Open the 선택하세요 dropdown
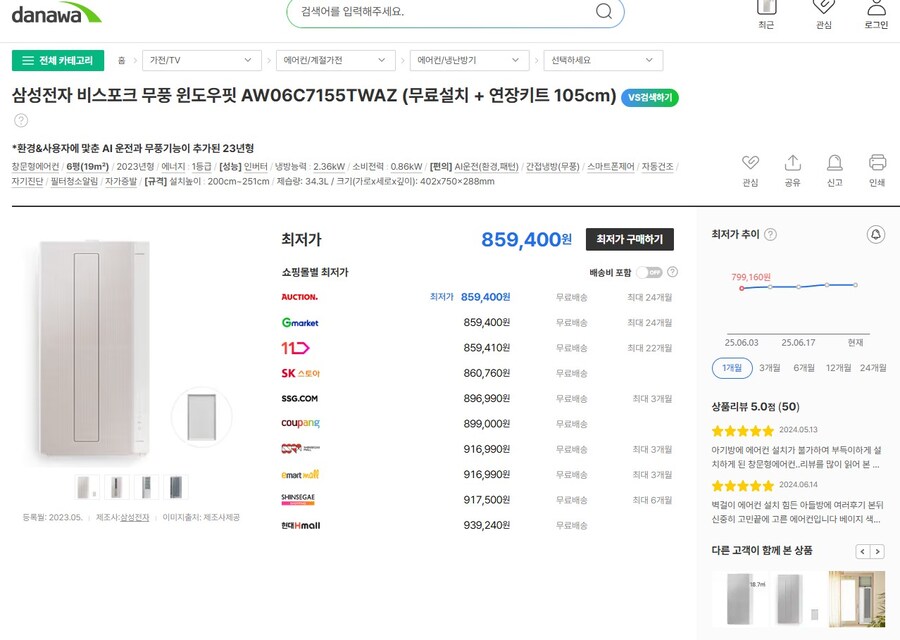The width and height of the screenshot is (900, 640). pyautogui.click(x=603, y=60)
